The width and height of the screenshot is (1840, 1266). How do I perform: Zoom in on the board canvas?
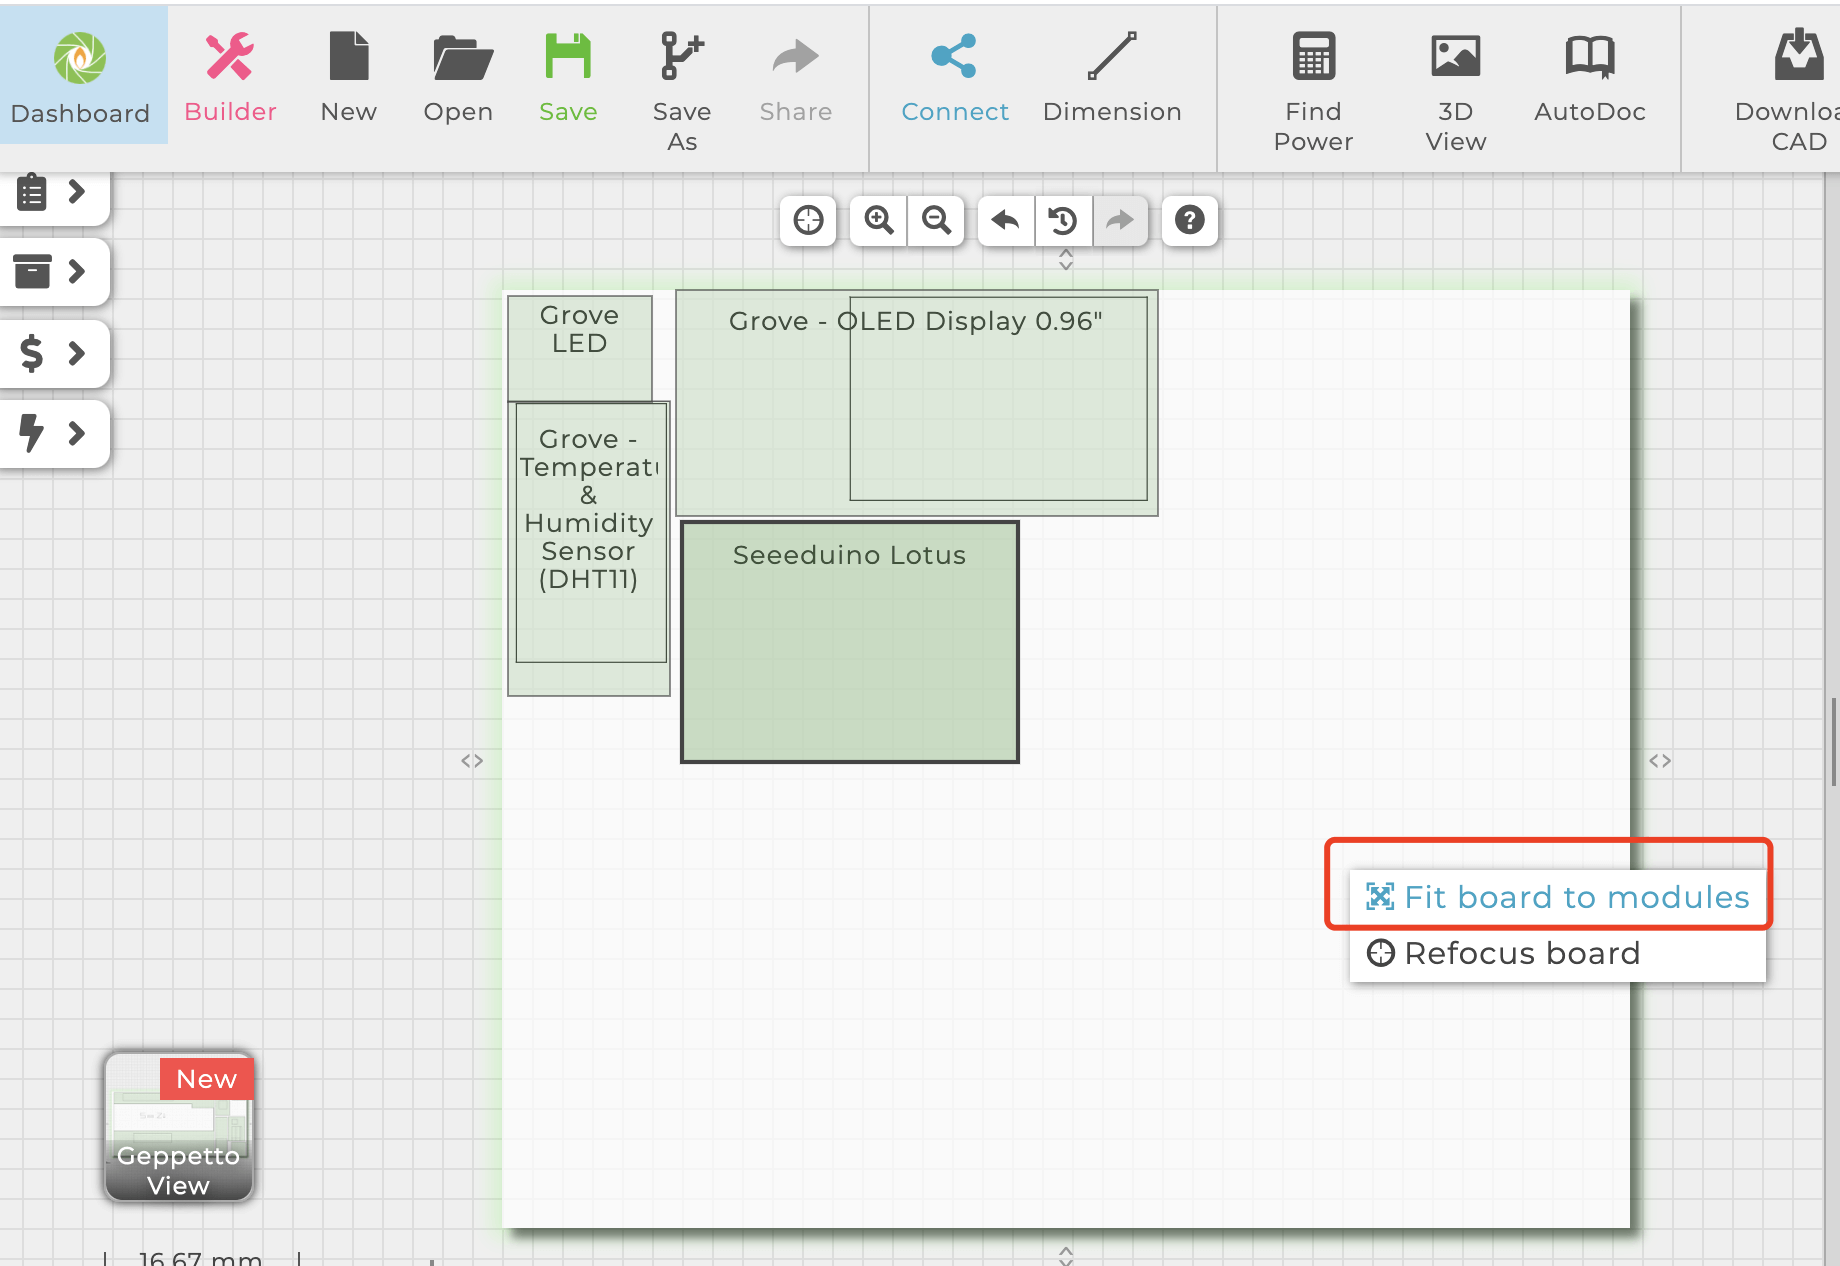879,220
